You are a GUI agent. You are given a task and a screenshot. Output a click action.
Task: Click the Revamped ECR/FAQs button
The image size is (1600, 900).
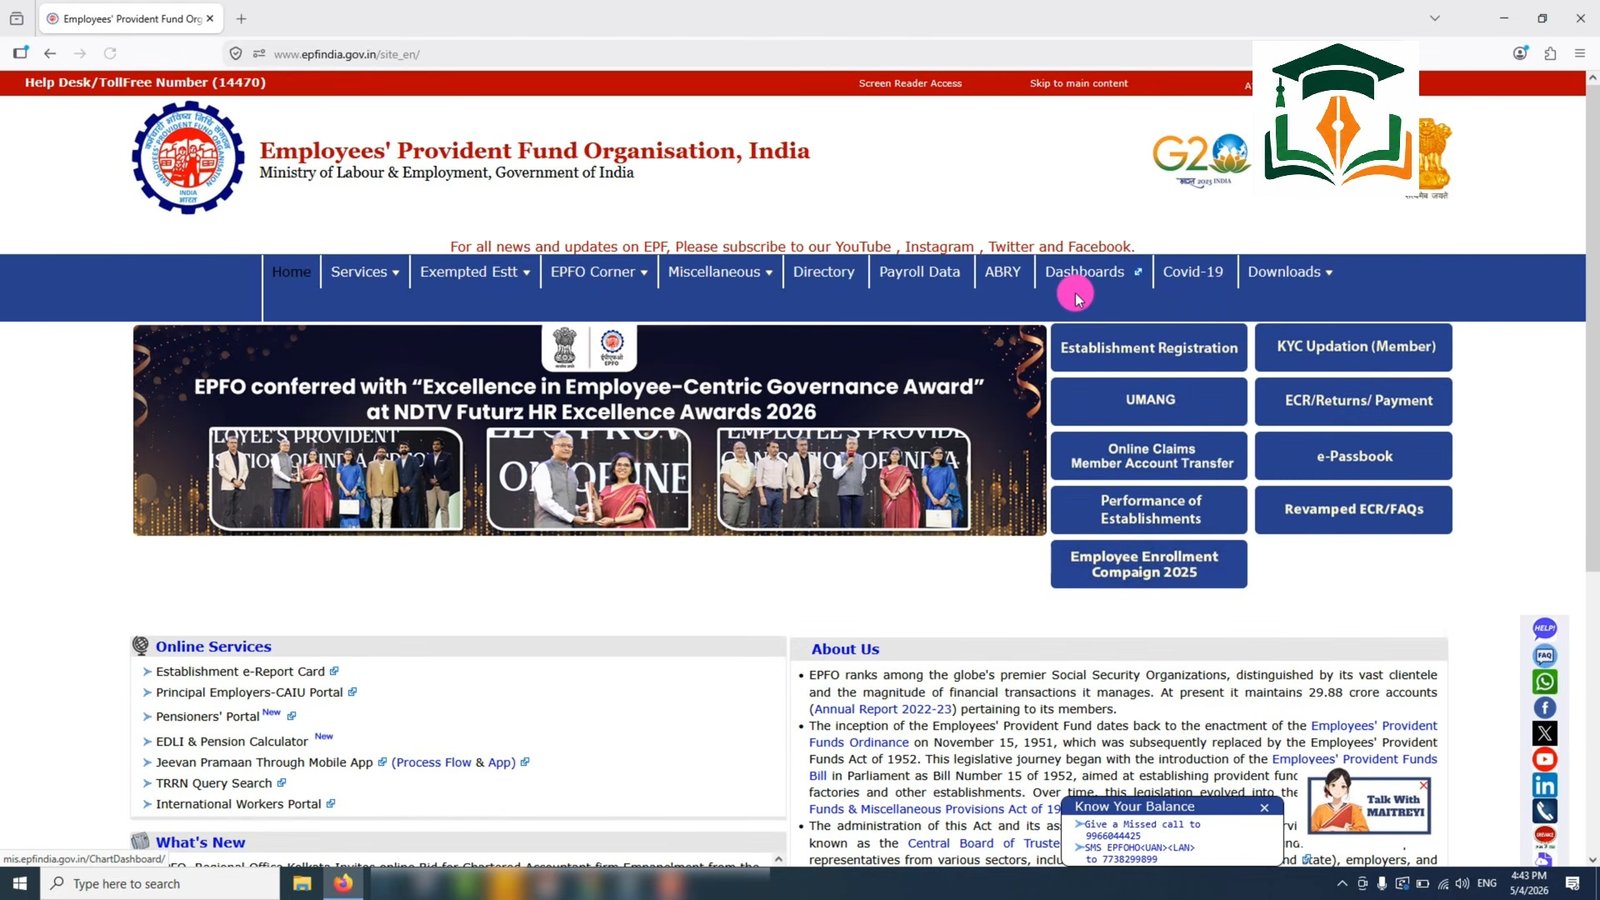click(x=1354, y=510)
